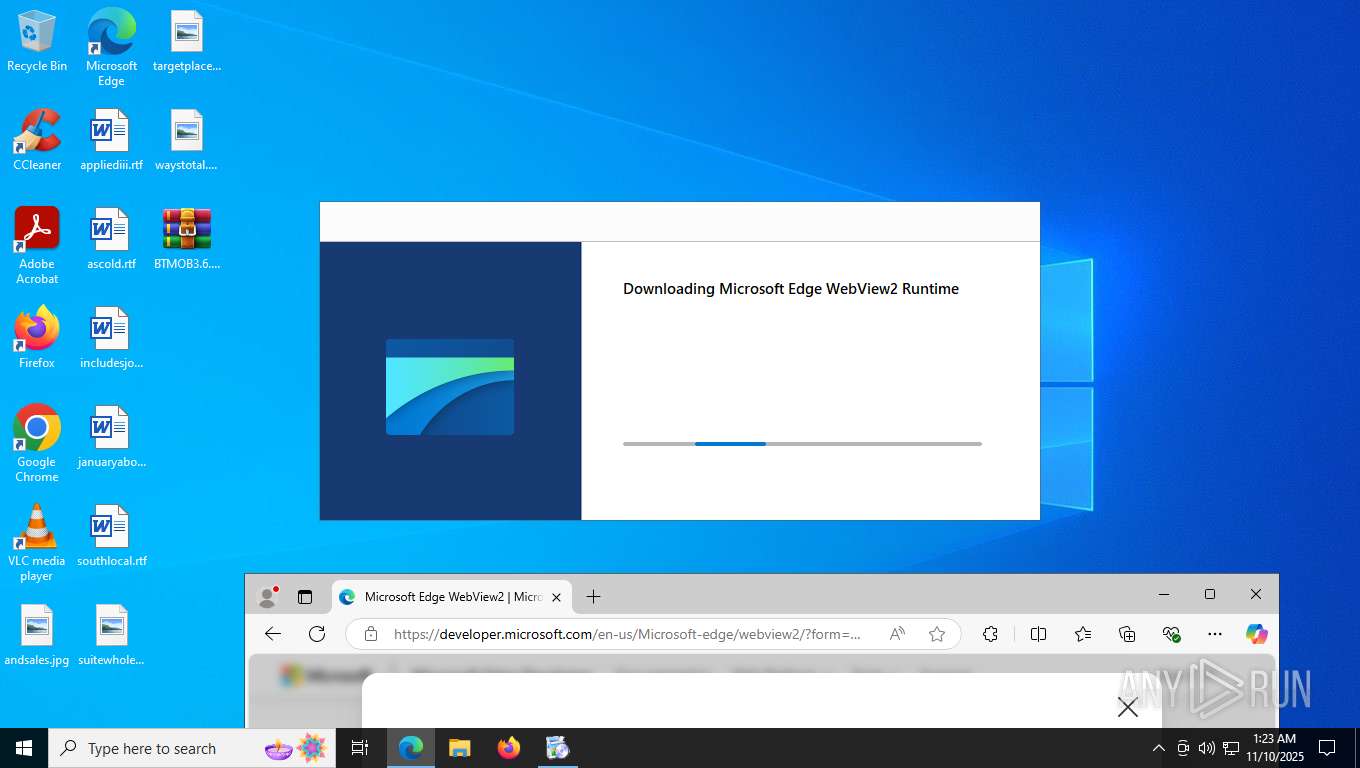Select the BTMOB3.6 WinRAR archive icon
The width and height of the screenshot is (1360, 768).
click(186, 239)
